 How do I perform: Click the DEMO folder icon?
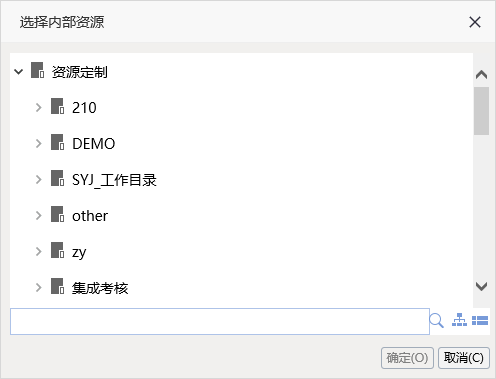click(x=57, y=142)
